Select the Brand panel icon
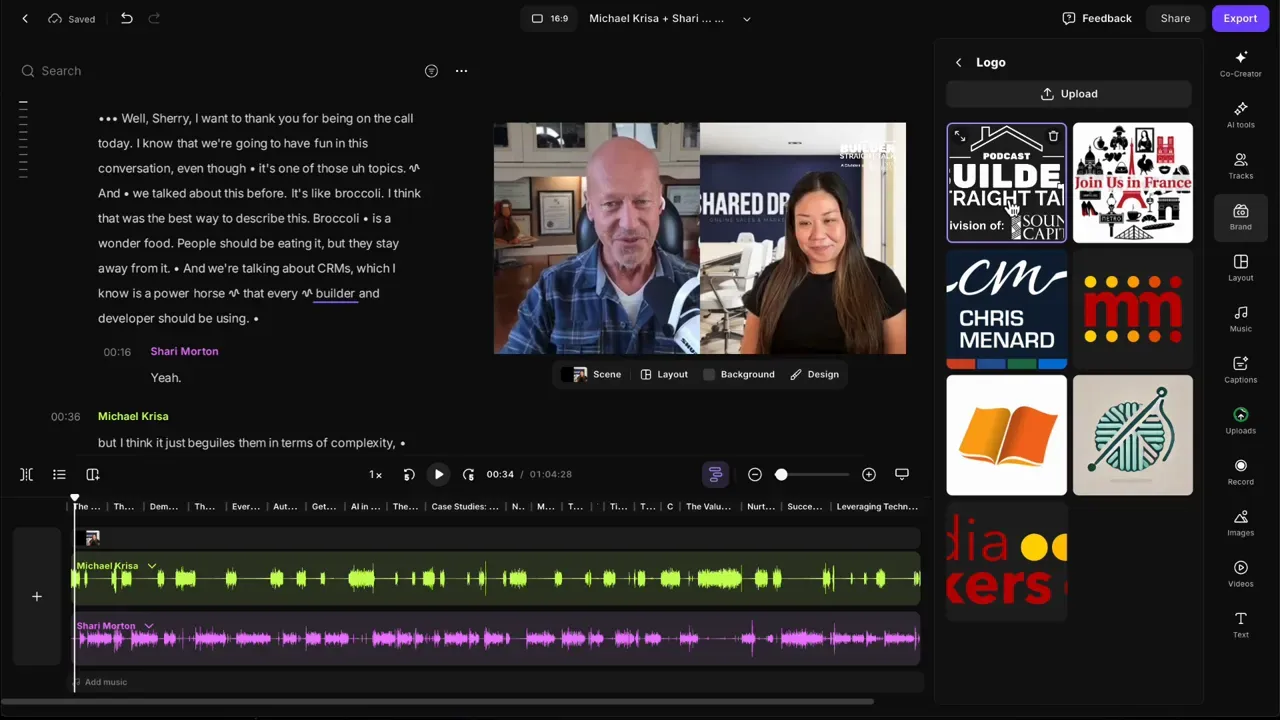 coord(1240,217)
